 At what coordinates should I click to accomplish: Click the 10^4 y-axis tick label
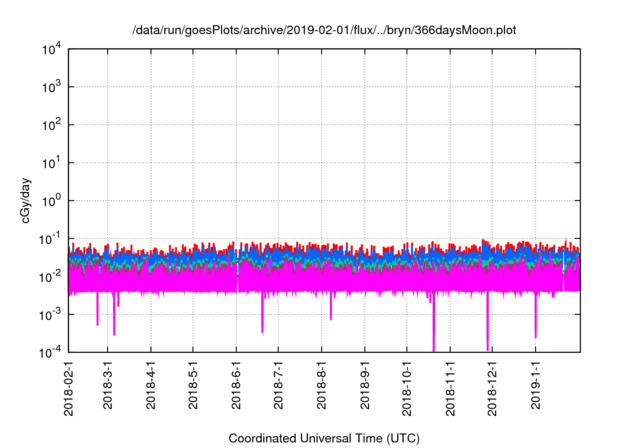50,49
